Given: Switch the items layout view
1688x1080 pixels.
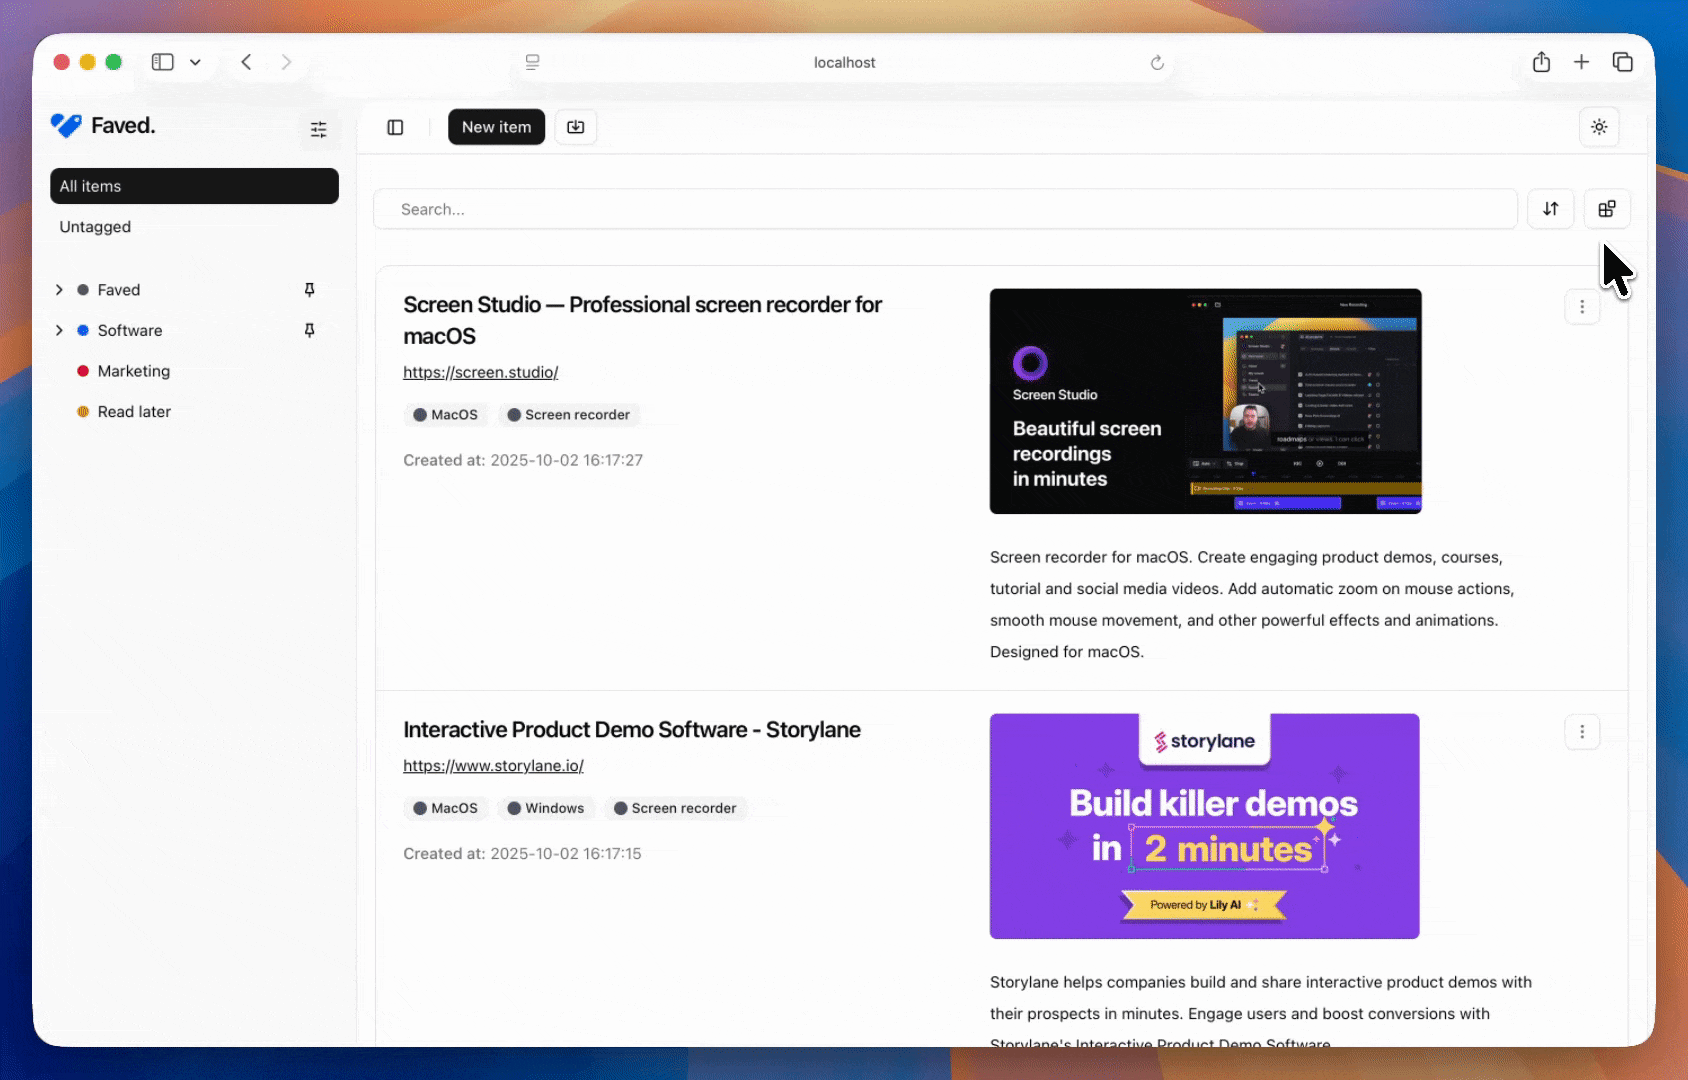Looking at the screenshot, I should click(1606, 209).
